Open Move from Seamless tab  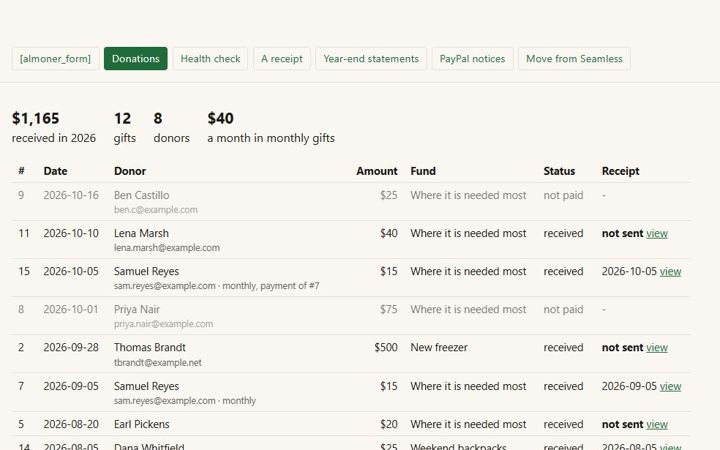click(x=574, y=59)
